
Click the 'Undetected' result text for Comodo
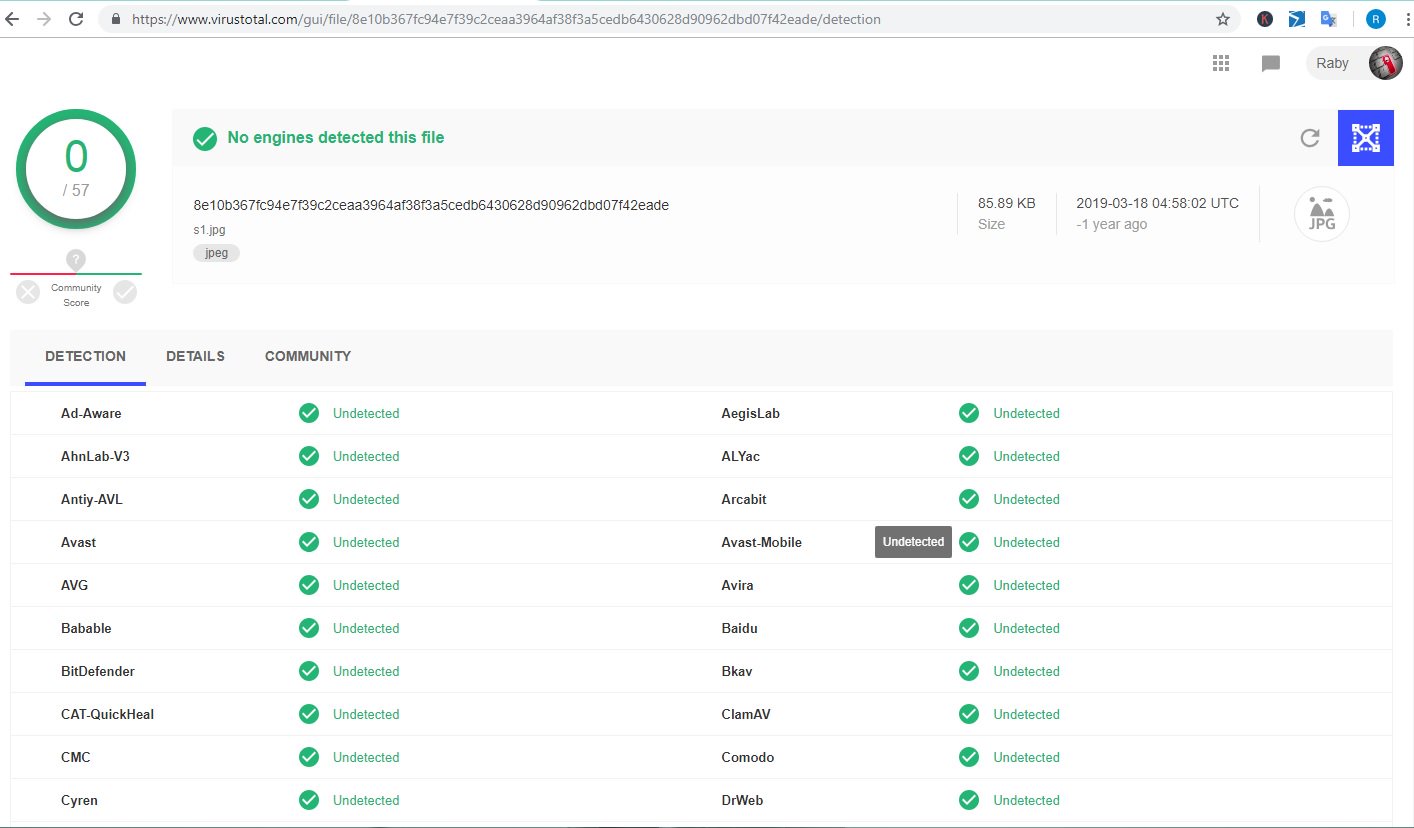point(1026,757)
